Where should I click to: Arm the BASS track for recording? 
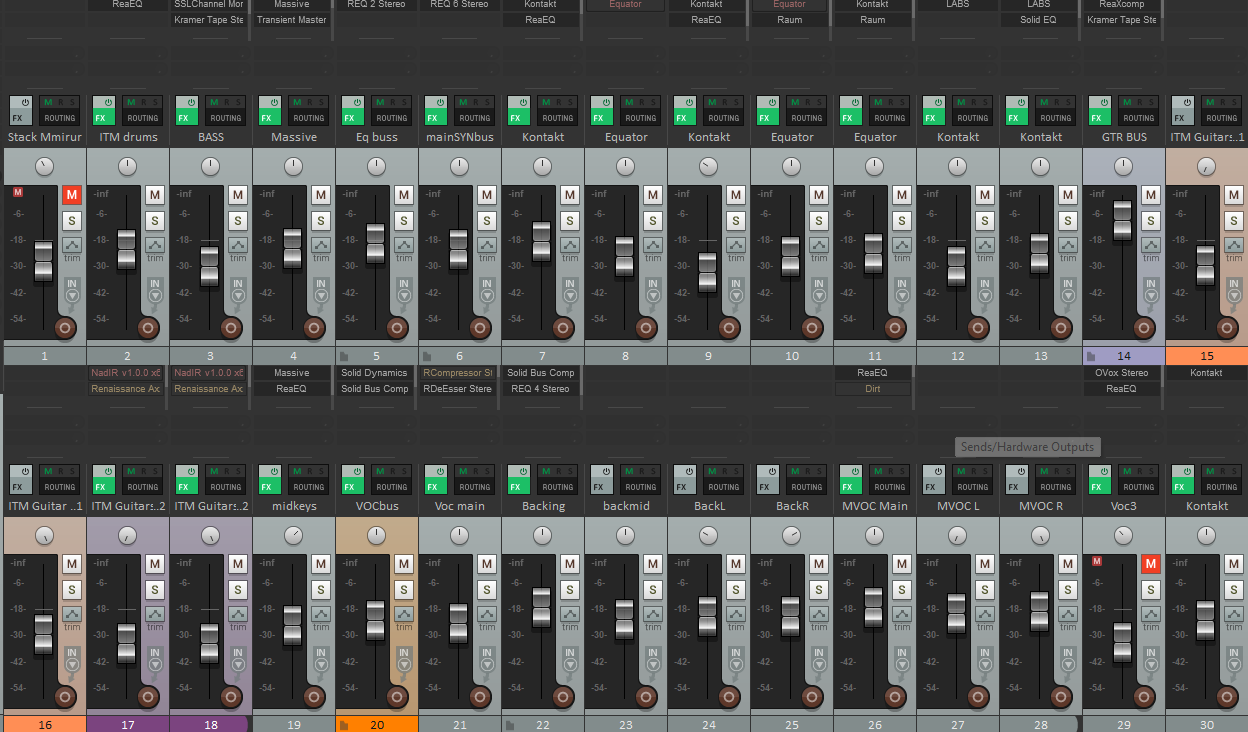coord(232,327)
